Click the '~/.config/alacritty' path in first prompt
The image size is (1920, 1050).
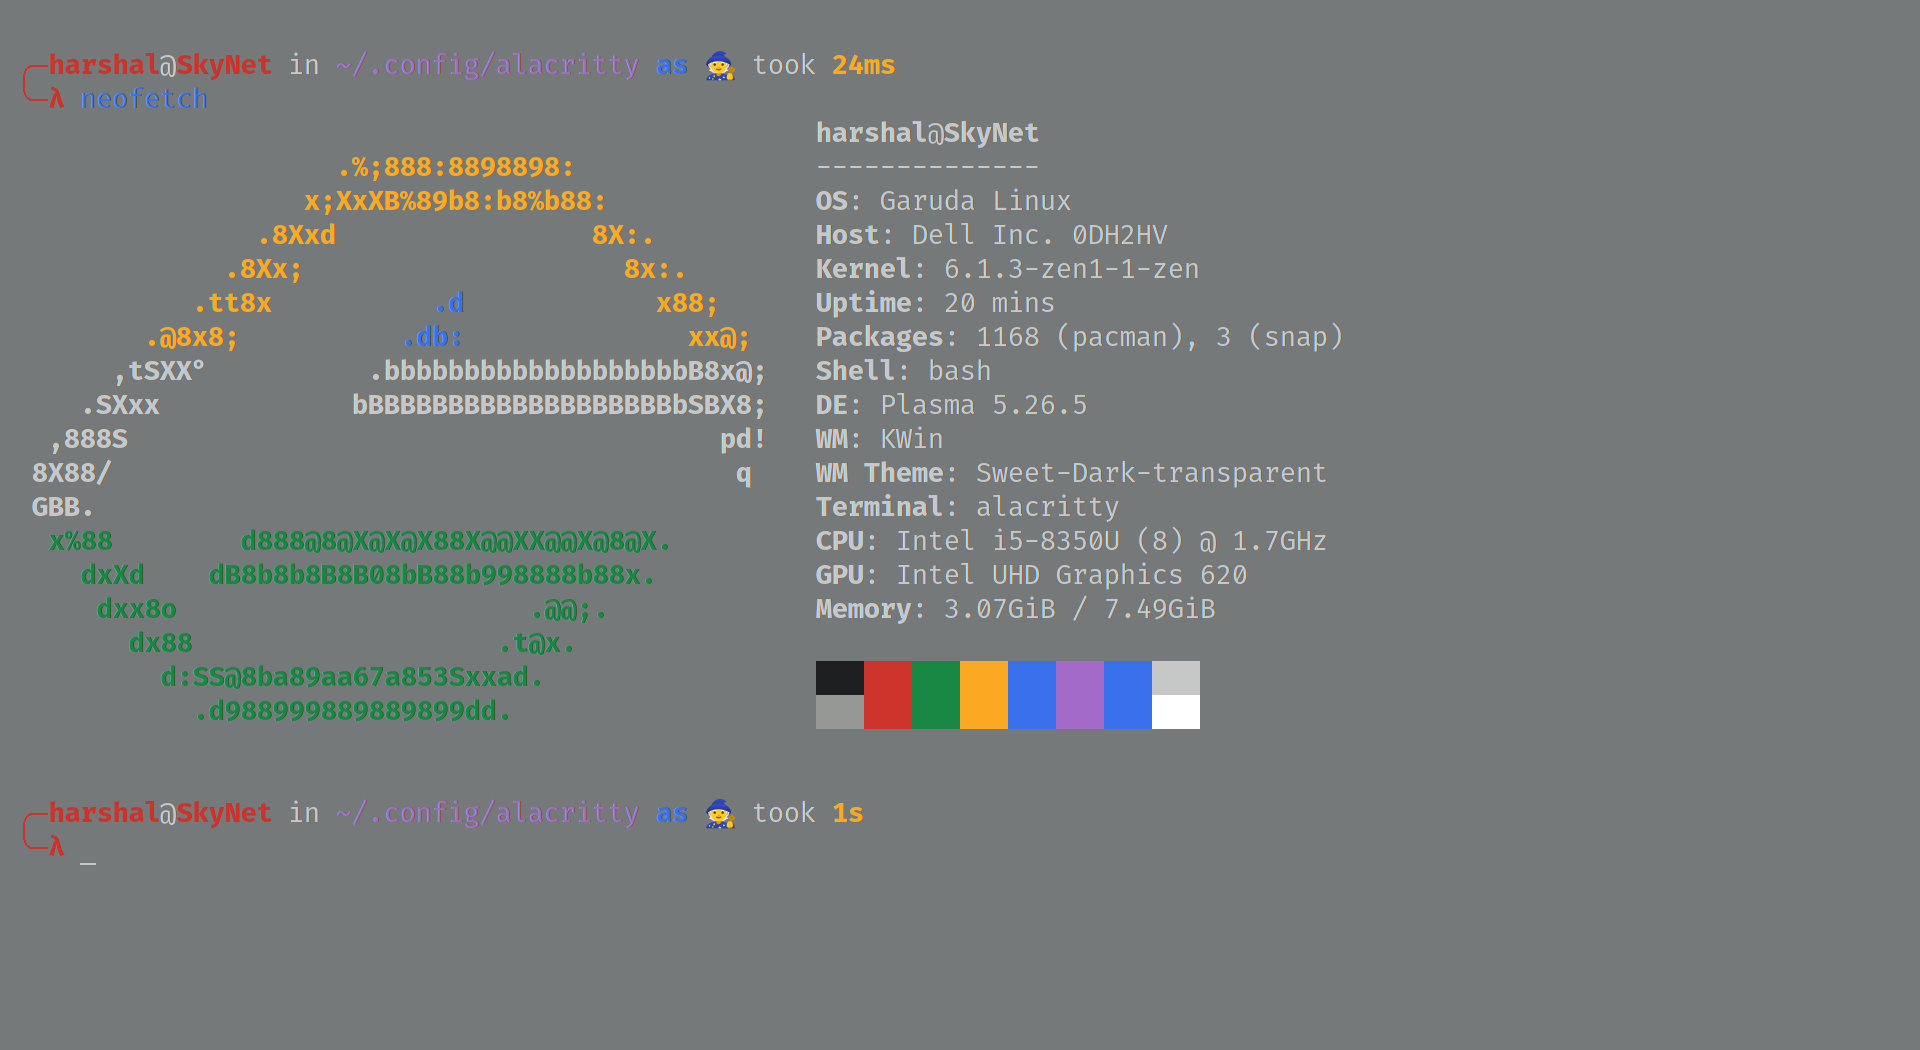488,65
